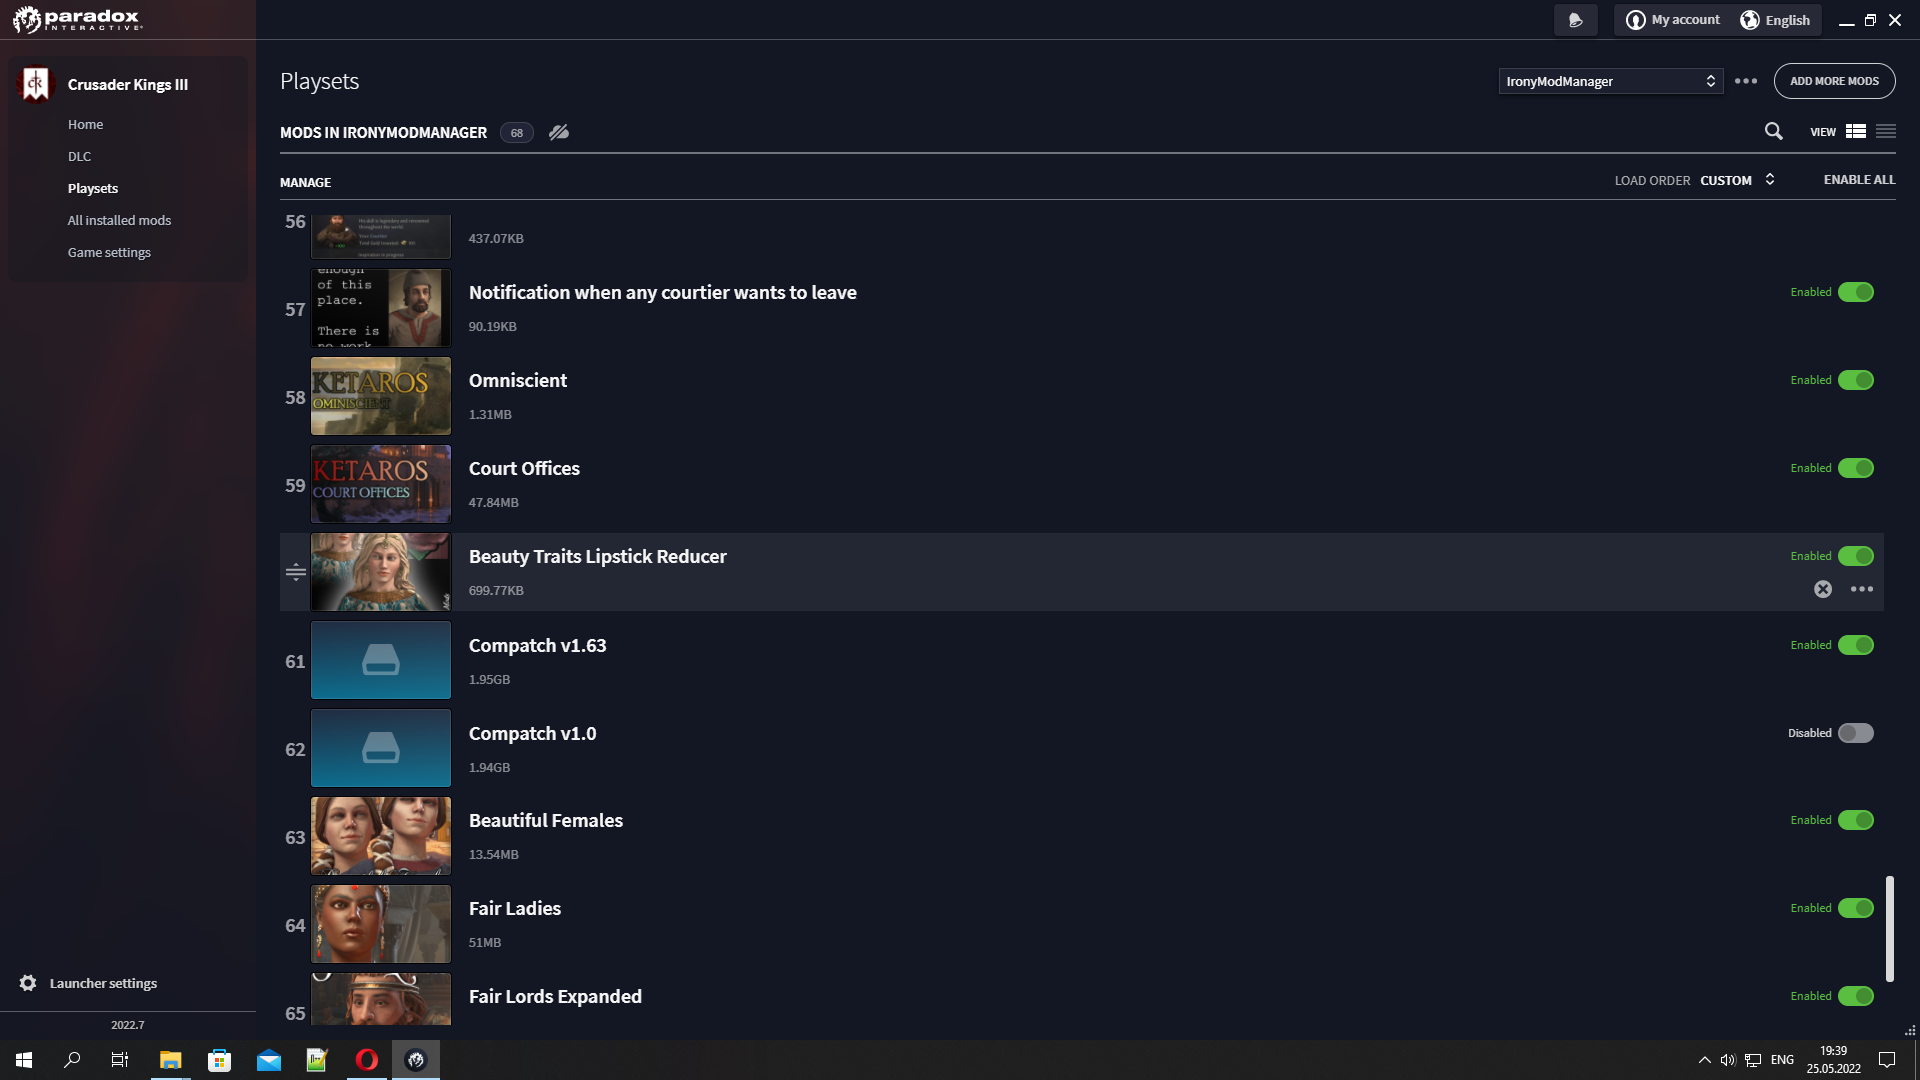Change language from English
1920x1080 pixels.
(1776, 20)
